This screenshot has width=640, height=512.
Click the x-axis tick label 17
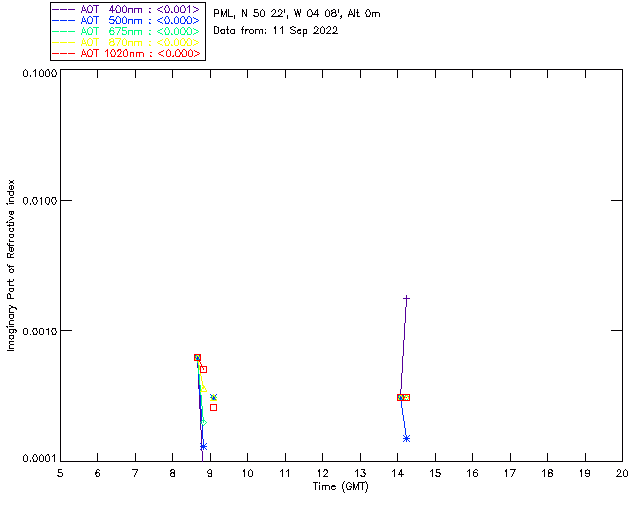[x=510, y=473]
